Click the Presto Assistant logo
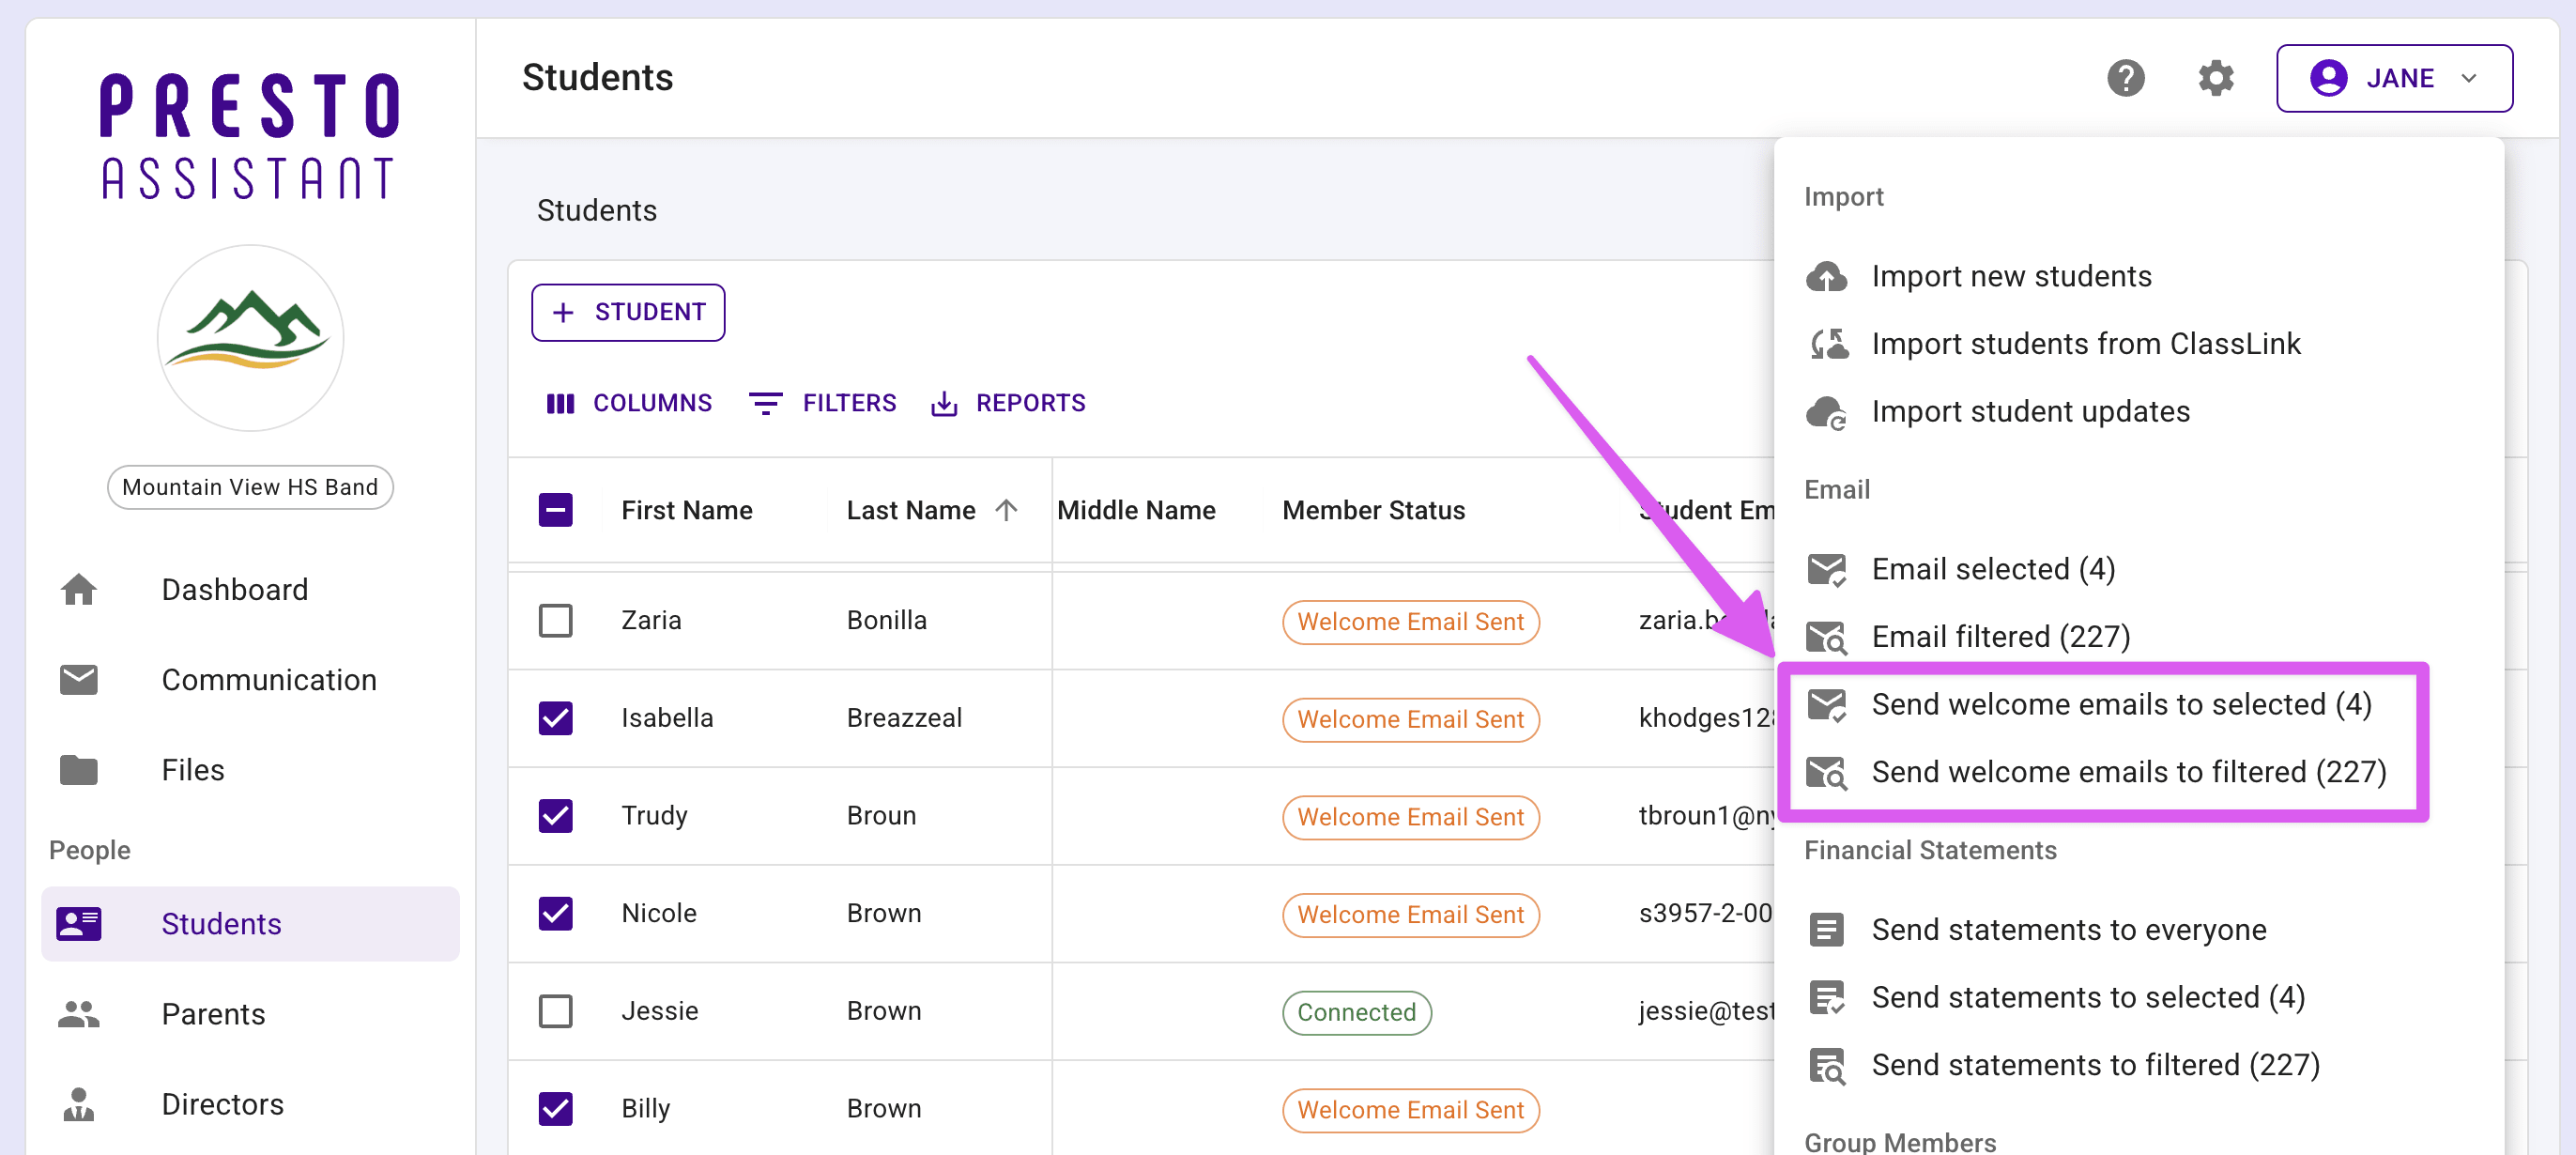 pyautogui.click(x=250, y=136)
